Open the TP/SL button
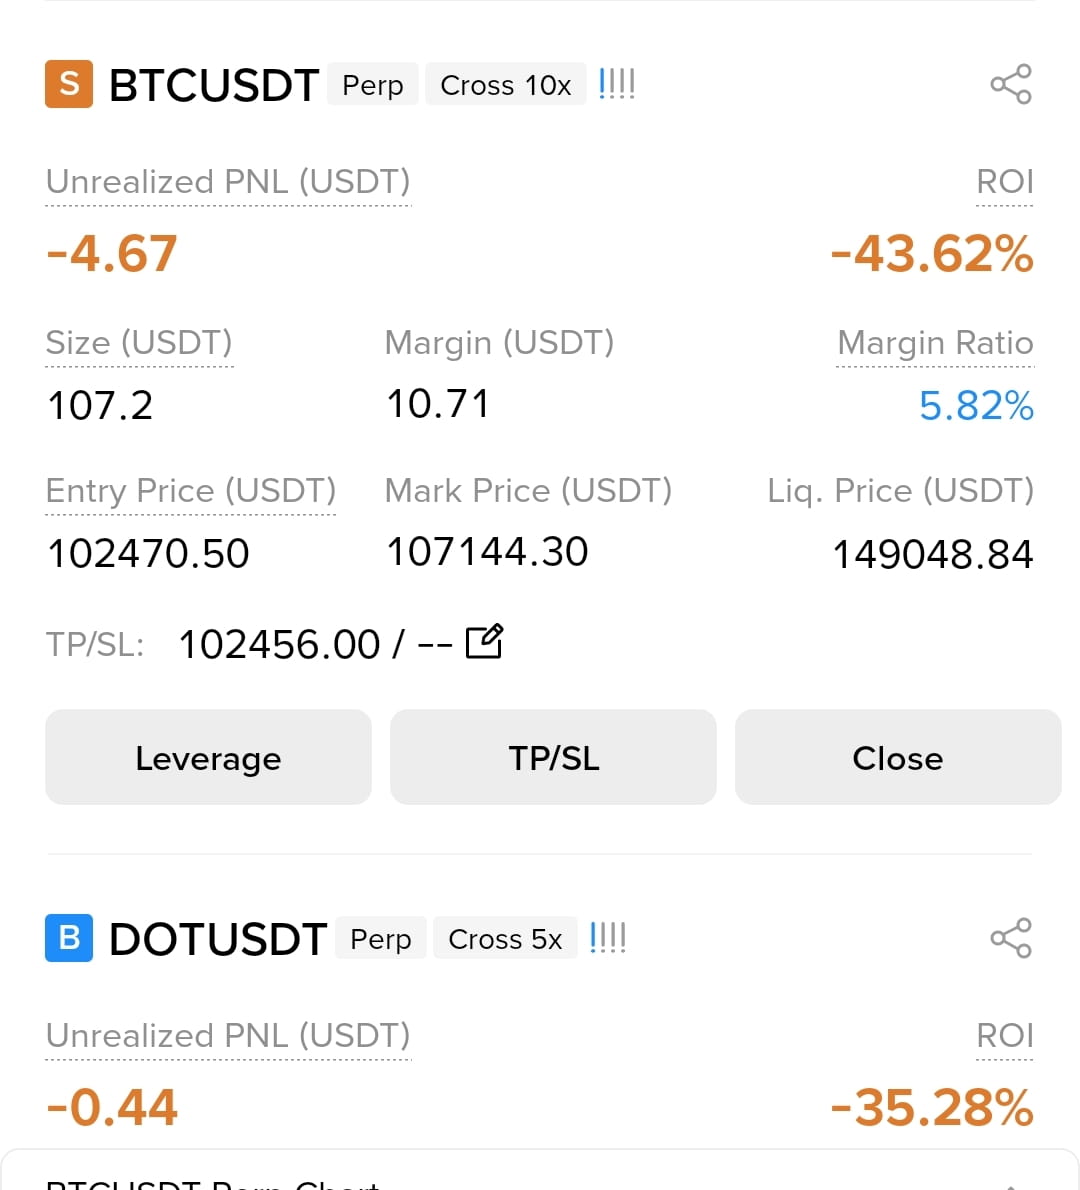This screenshot has height=1190, width=1080. coord(553,757)
